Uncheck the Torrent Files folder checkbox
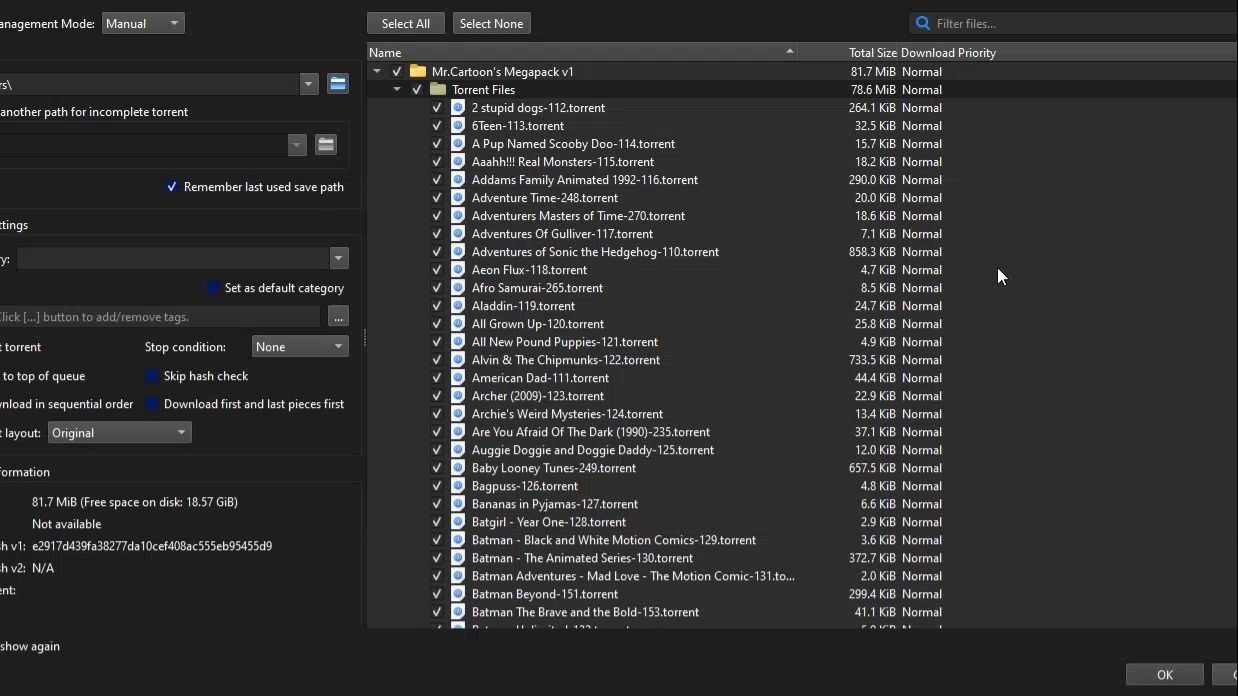 point(417,89)
